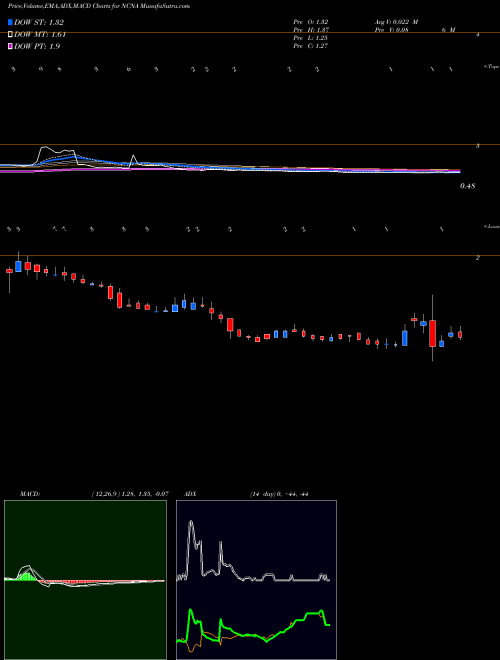
Task: Click the chart title mentioning MunafaSutra.com
Action: coord(99,6)
